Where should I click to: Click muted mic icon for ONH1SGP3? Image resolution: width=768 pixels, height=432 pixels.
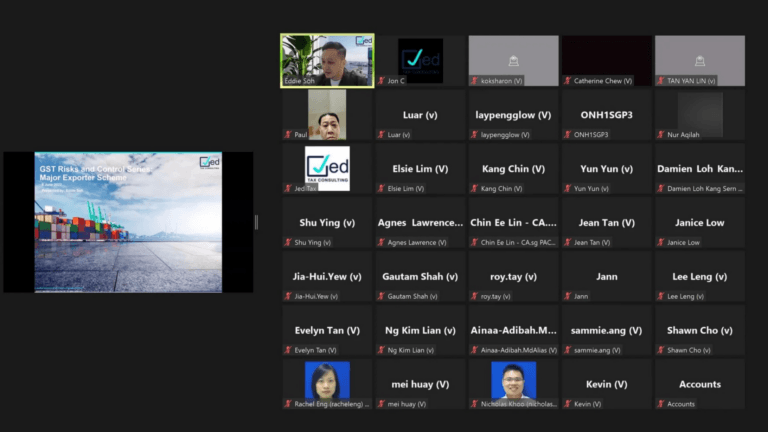pyautogui.click(x=567, y=134)
